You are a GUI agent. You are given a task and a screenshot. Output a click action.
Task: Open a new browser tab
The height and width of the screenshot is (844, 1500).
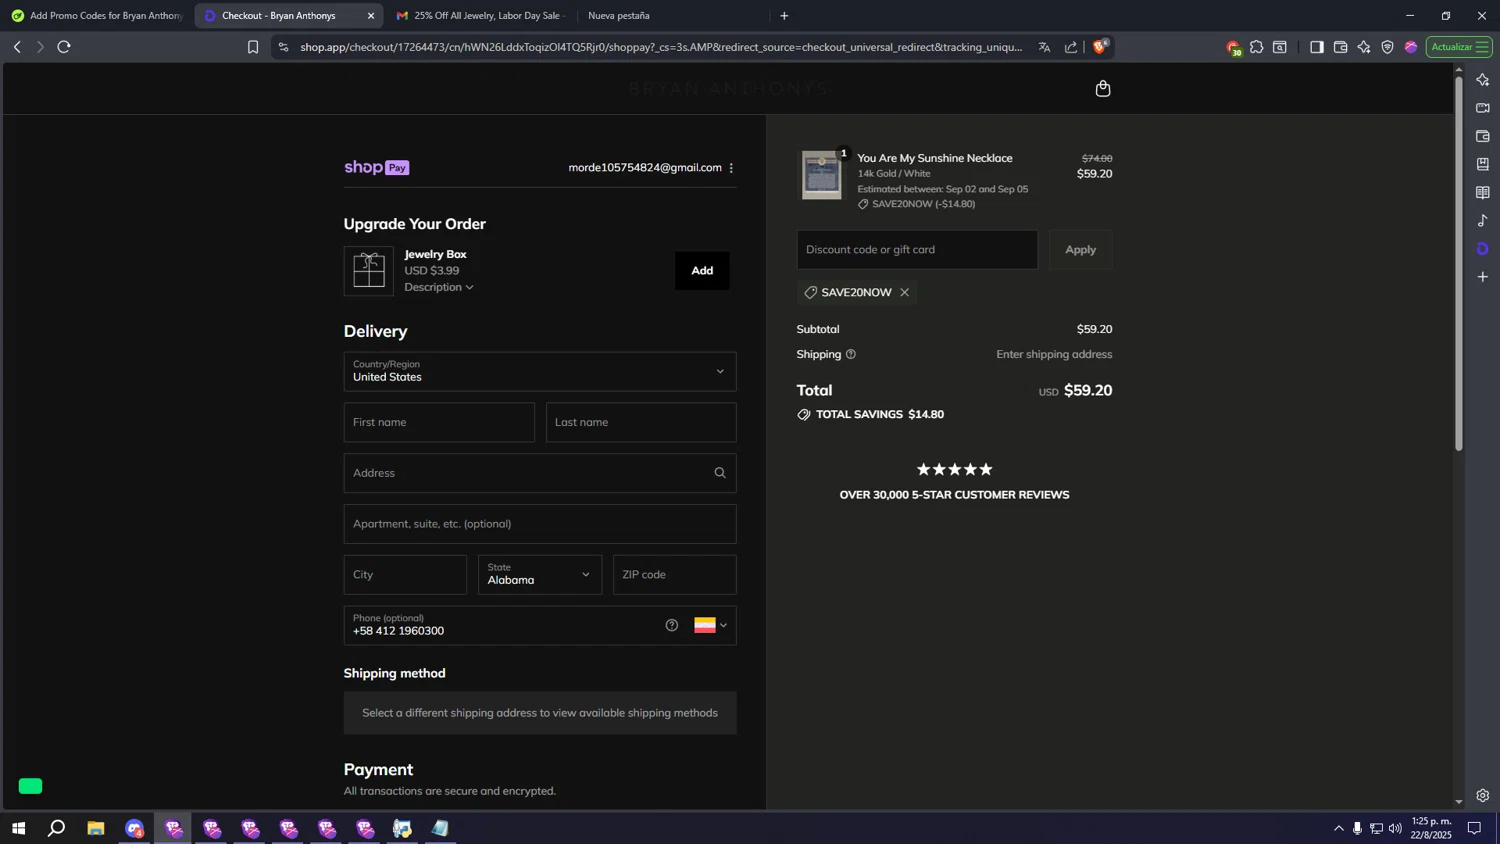[784, 16]
